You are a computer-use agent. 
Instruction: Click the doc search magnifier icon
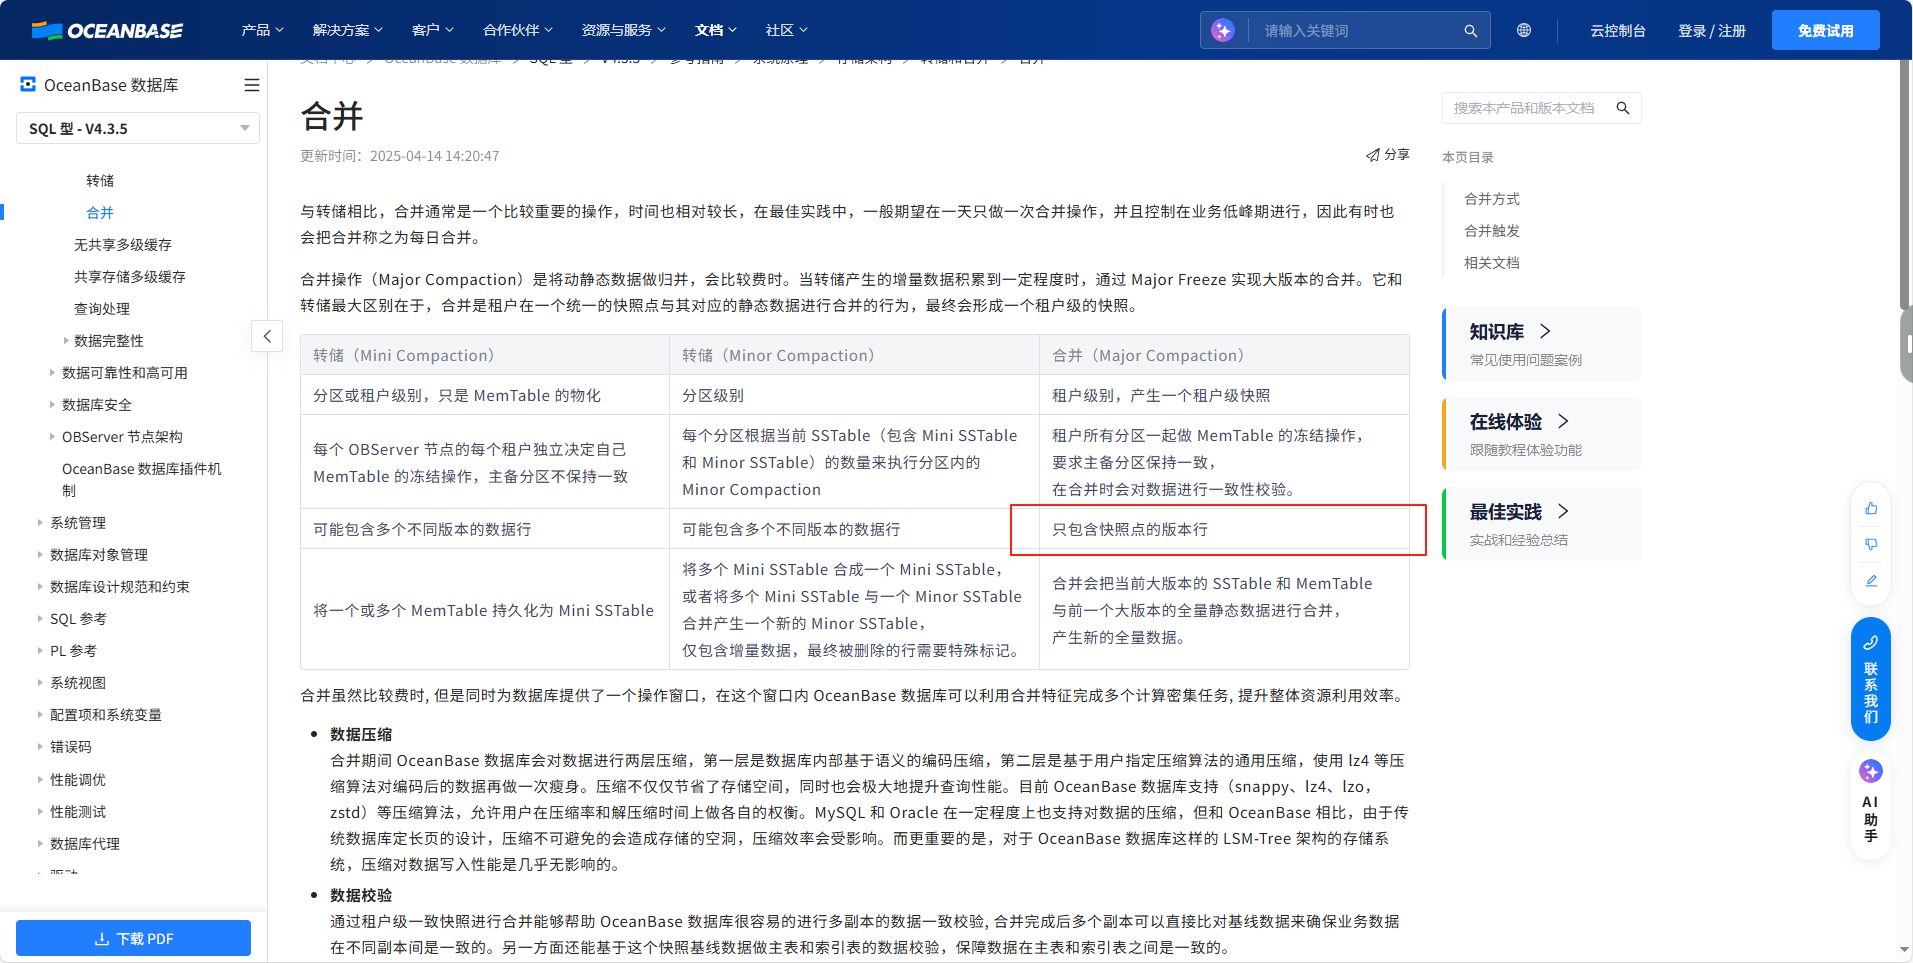[1623, 108]
